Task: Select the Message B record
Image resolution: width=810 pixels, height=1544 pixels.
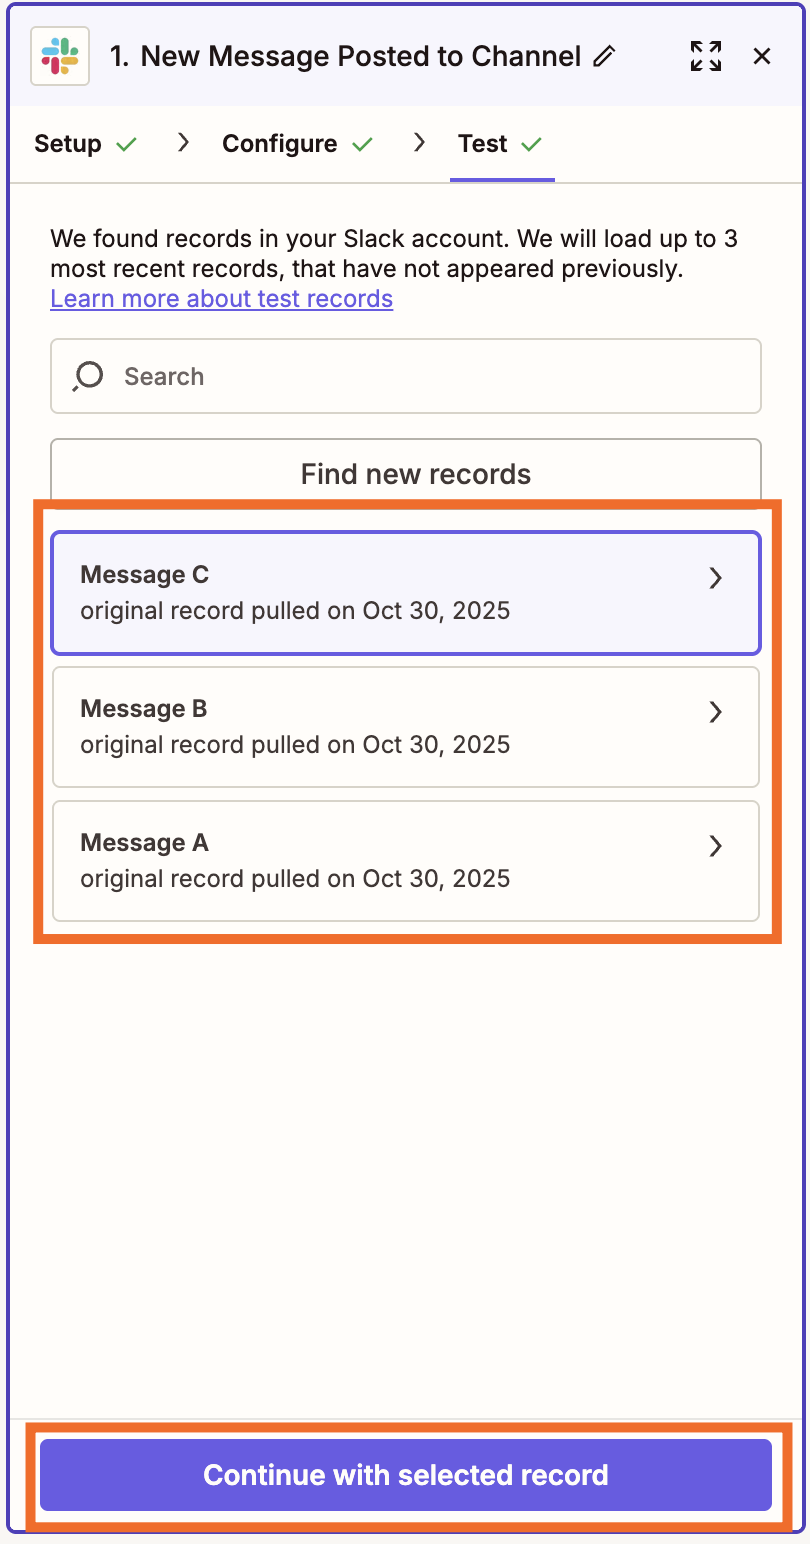Action: (380, 726)
